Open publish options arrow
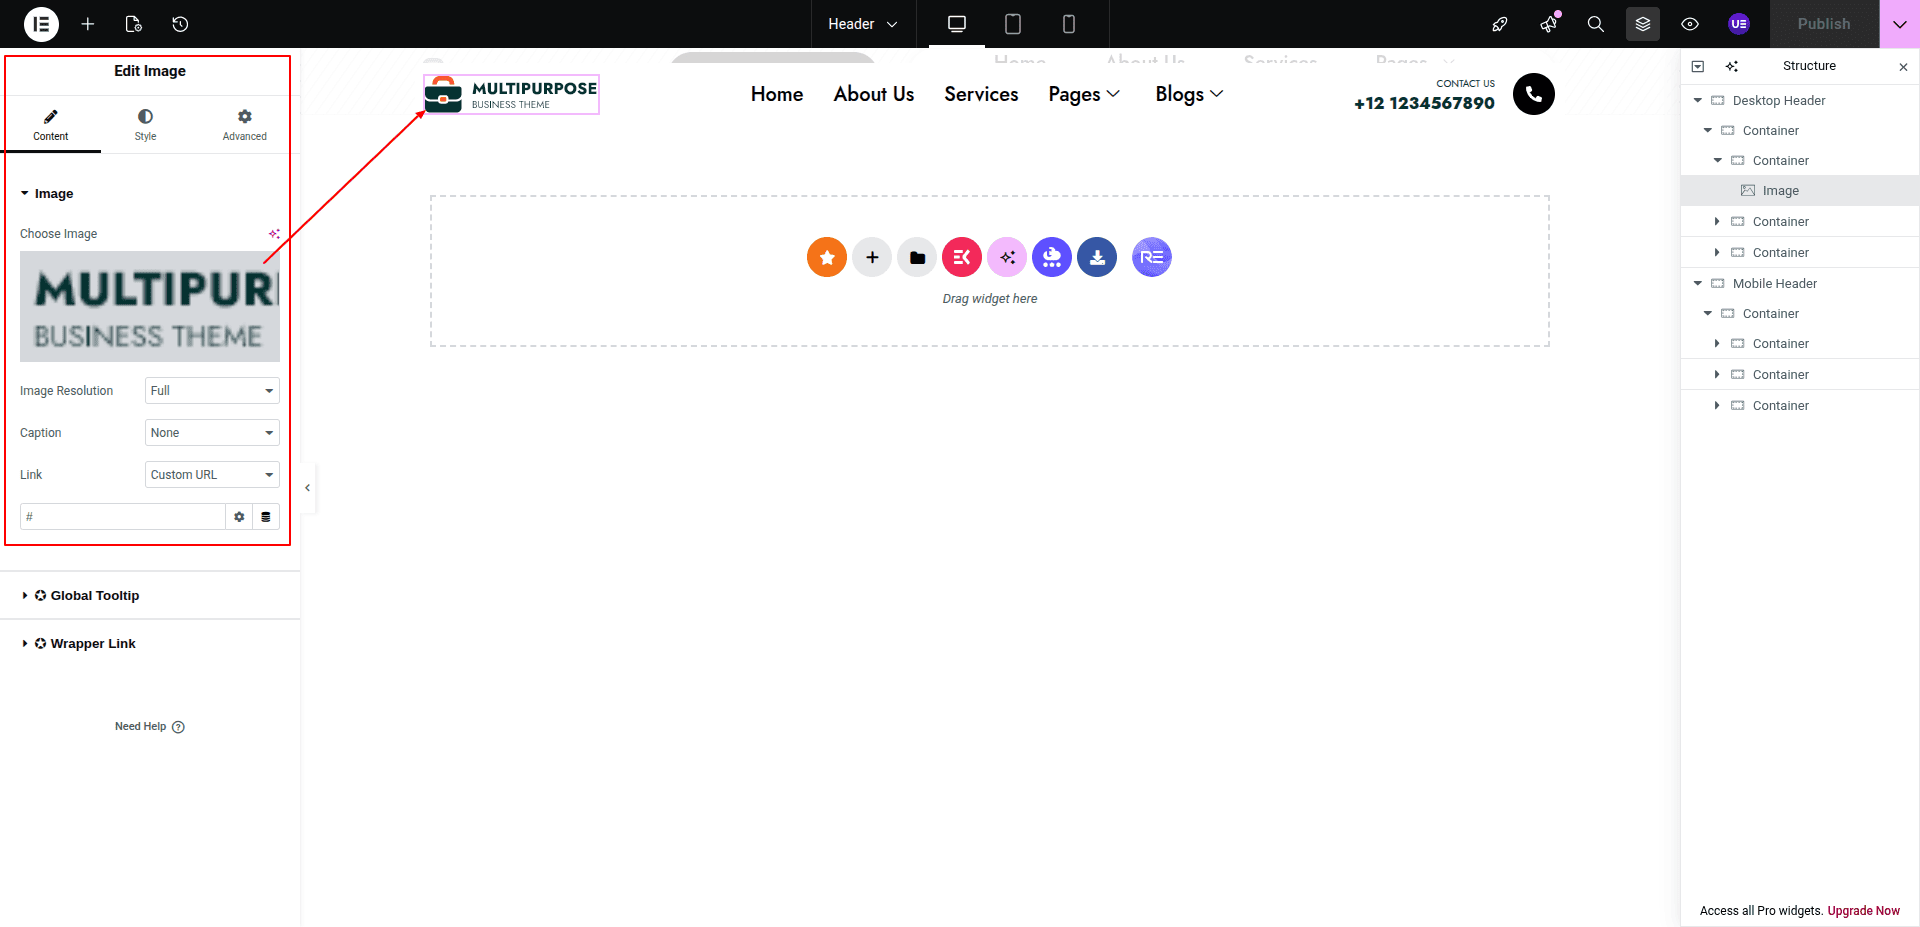This screenshot has width=1920, height=927. (x=1900, y=24)
